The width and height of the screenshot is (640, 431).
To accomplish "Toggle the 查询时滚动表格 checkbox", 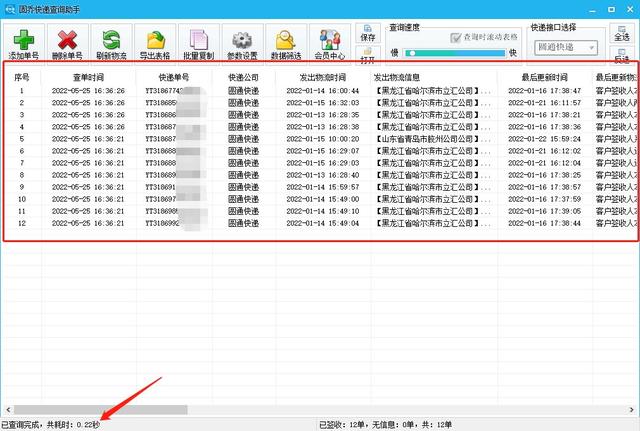I will (456, 38).
